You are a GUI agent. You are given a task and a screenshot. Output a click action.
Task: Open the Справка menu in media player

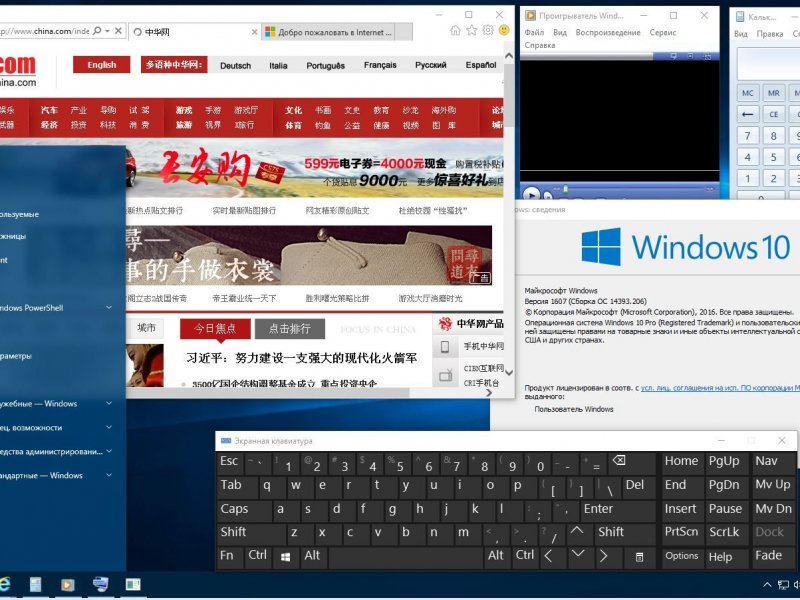[539, 45]
